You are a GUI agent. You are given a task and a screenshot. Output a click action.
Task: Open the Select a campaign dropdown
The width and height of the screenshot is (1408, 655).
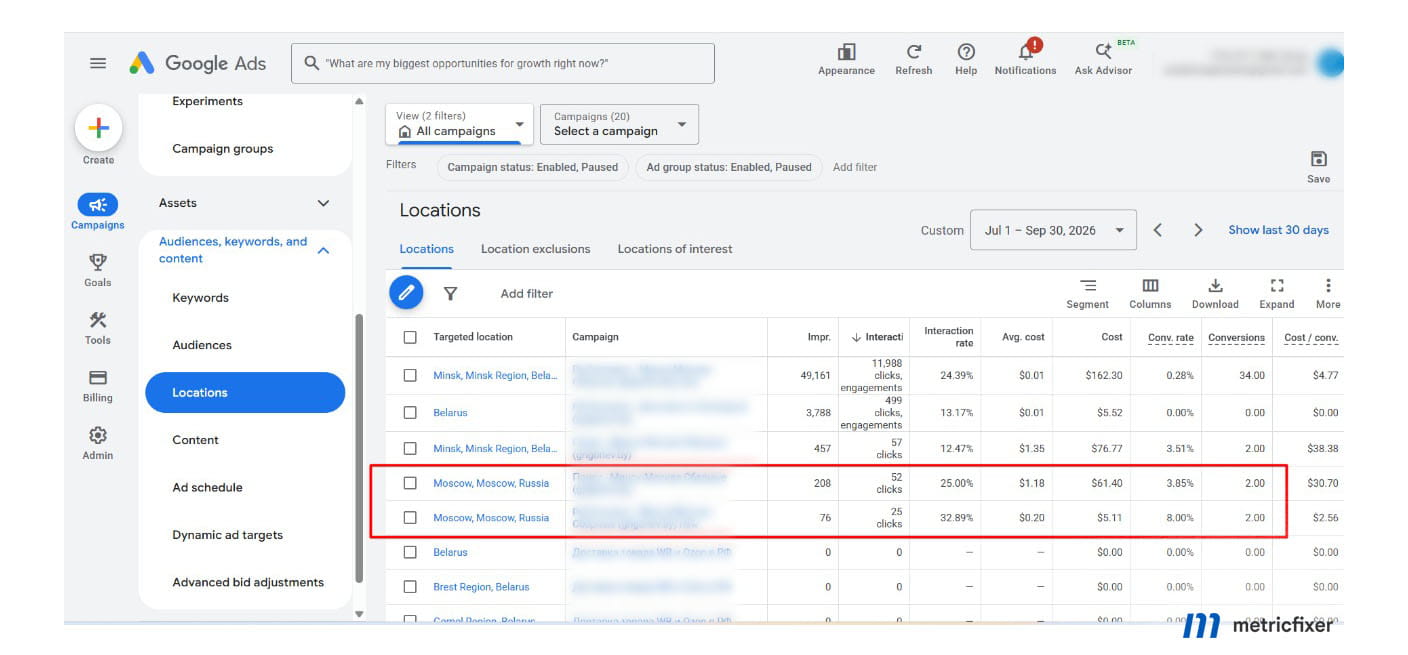point(619,124)
